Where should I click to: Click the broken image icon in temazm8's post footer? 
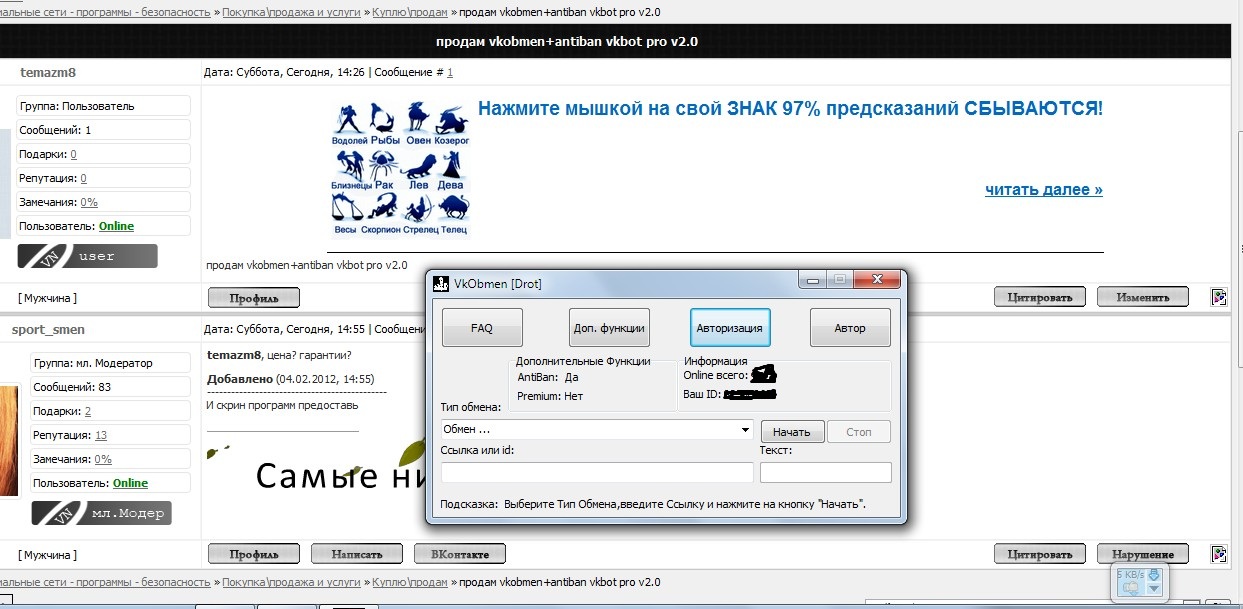point(1219,297)
